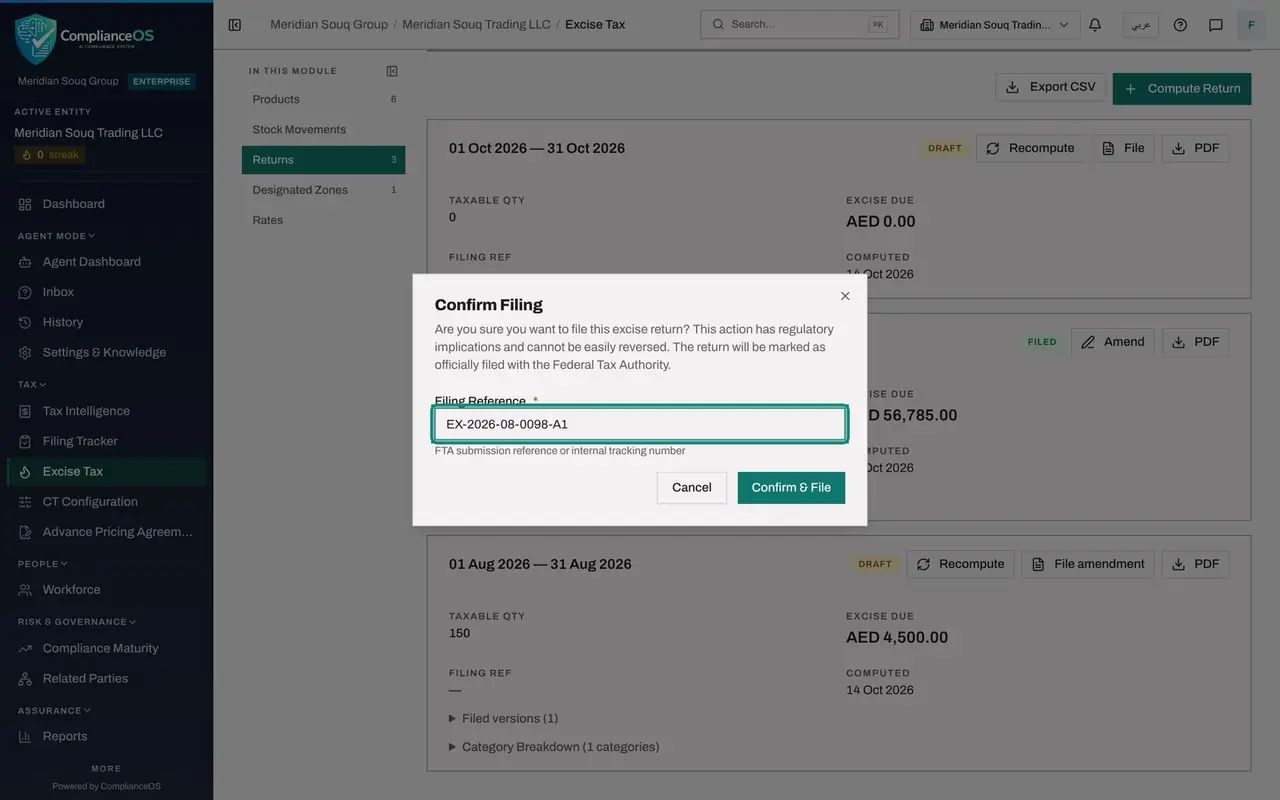Open History in sidebar
The image size is (1280, 800).
pyautogui.click(x=106, y=322)
